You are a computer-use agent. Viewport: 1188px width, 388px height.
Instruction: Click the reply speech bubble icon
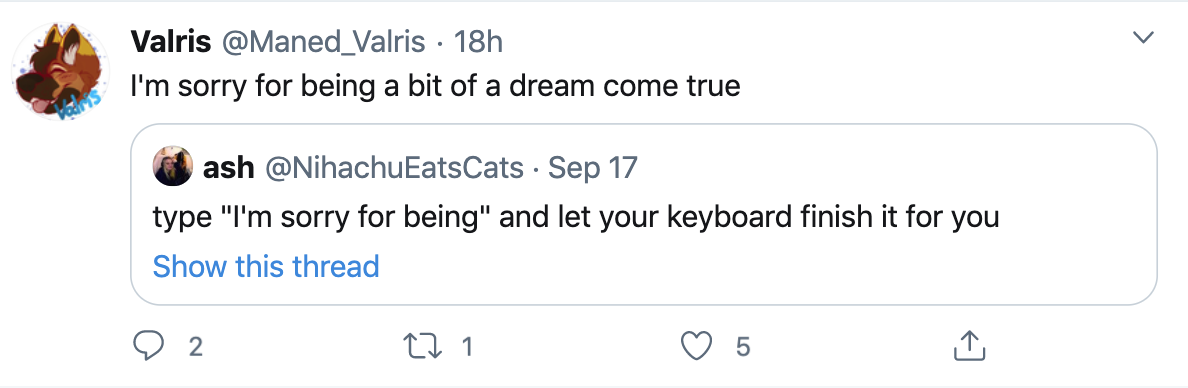click(x=148, y=346)
